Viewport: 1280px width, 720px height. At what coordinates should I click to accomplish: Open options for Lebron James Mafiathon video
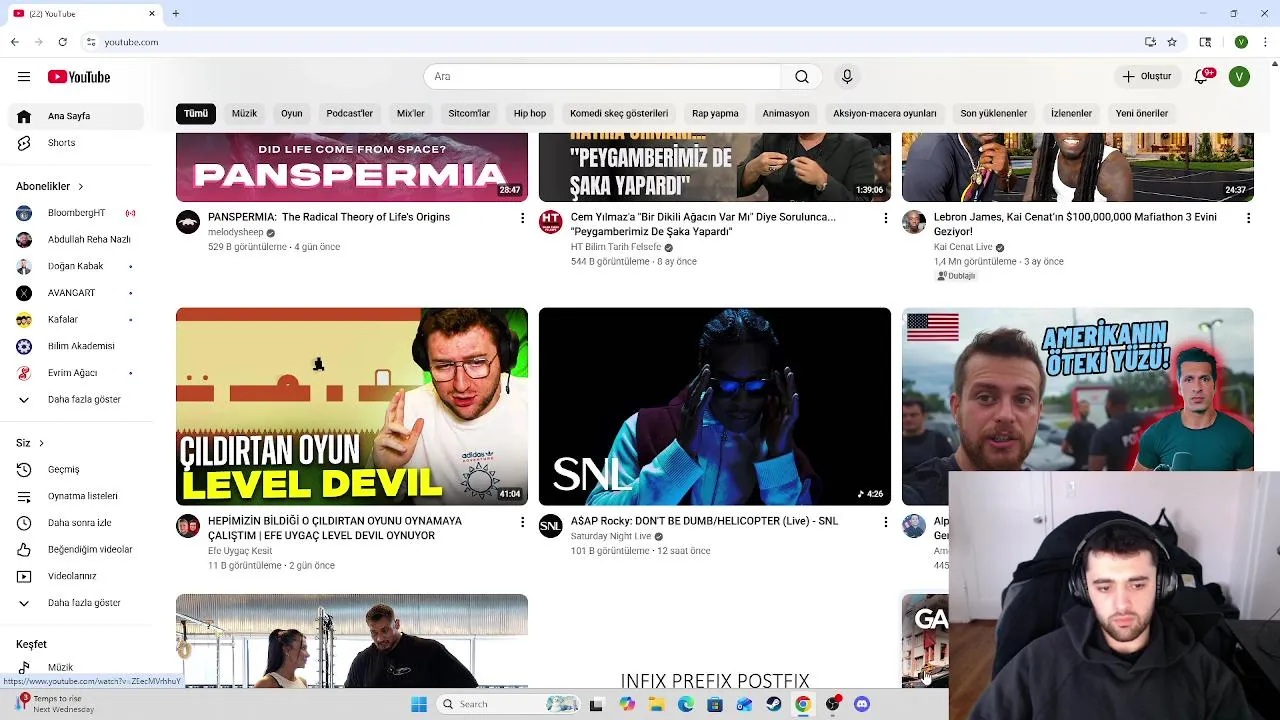[1248, 218]
